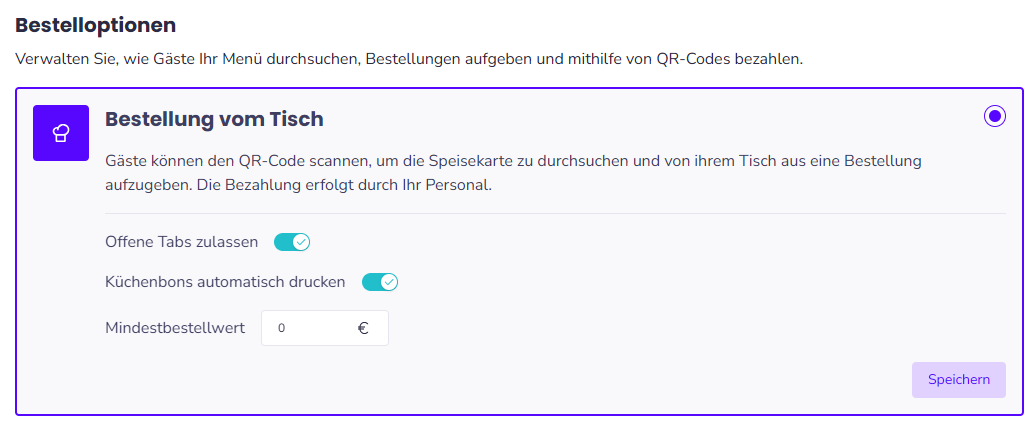This screenshot has width=1031, height=426.
Task: Click the Bestelloptionen page heading
Action: pyautogui.click(x=95, y=25)
